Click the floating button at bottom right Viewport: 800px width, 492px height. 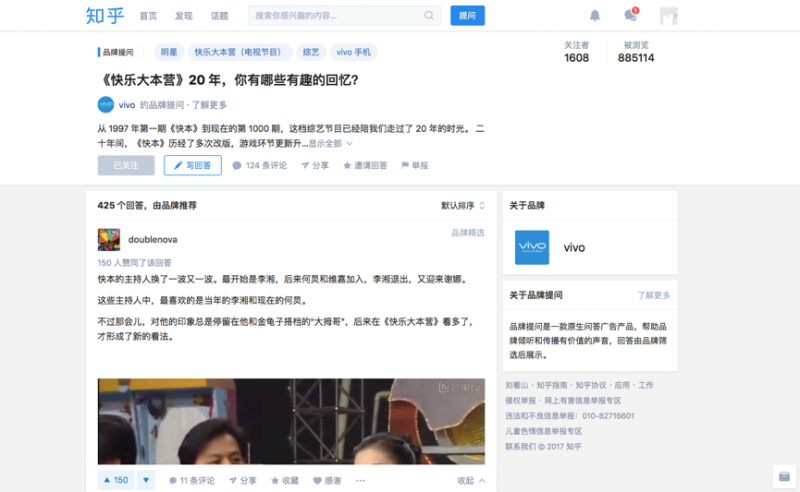click(784, 477)
